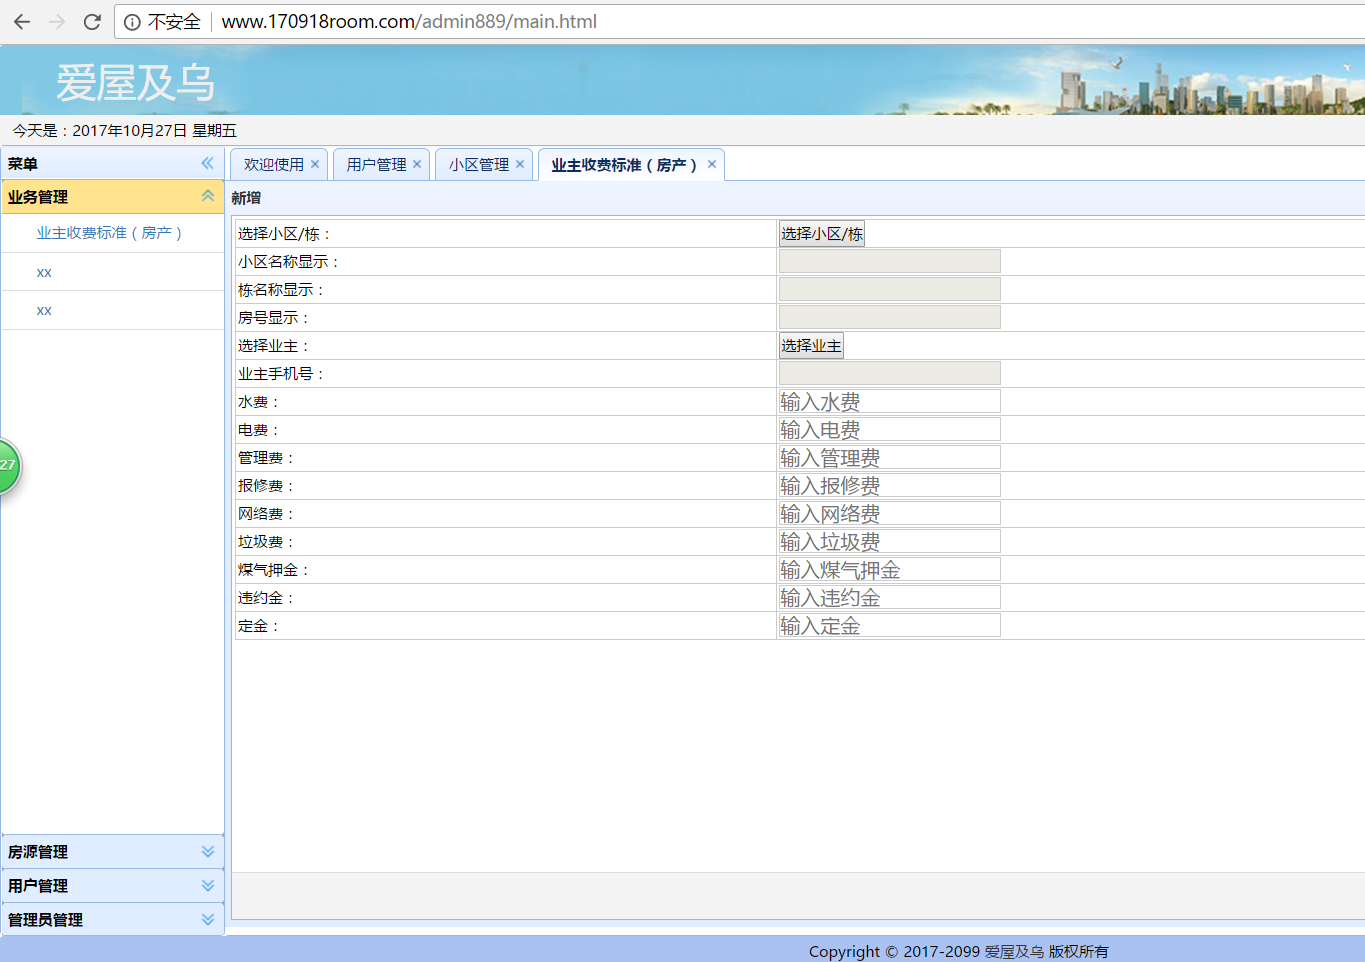Close the 欢迎使用 tab
The width and height of the screenshot is (1365, 962).
click(315, 164)
